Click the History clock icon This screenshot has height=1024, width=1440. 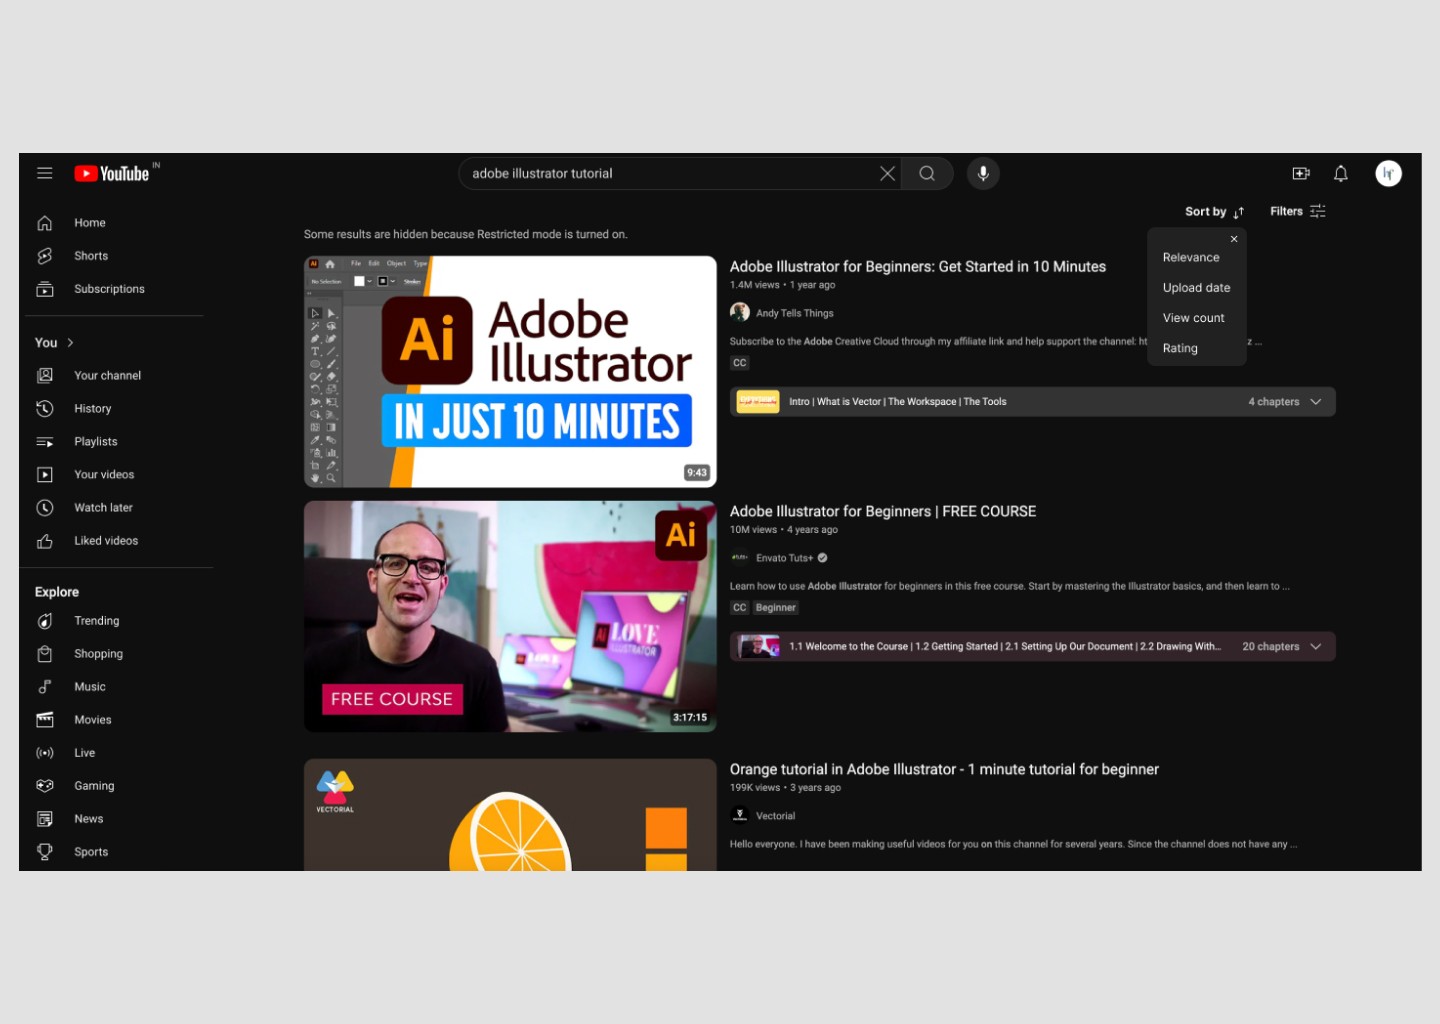pos(45,408)
